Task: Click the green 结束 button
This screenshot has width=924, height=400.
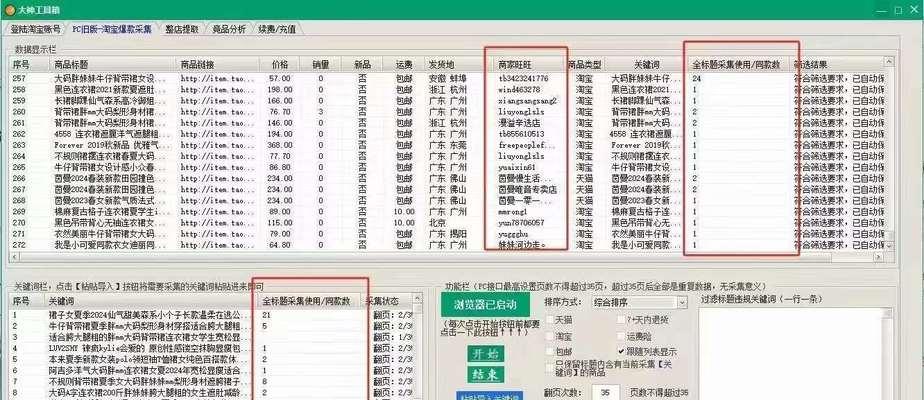Action: tap(485, 374)
